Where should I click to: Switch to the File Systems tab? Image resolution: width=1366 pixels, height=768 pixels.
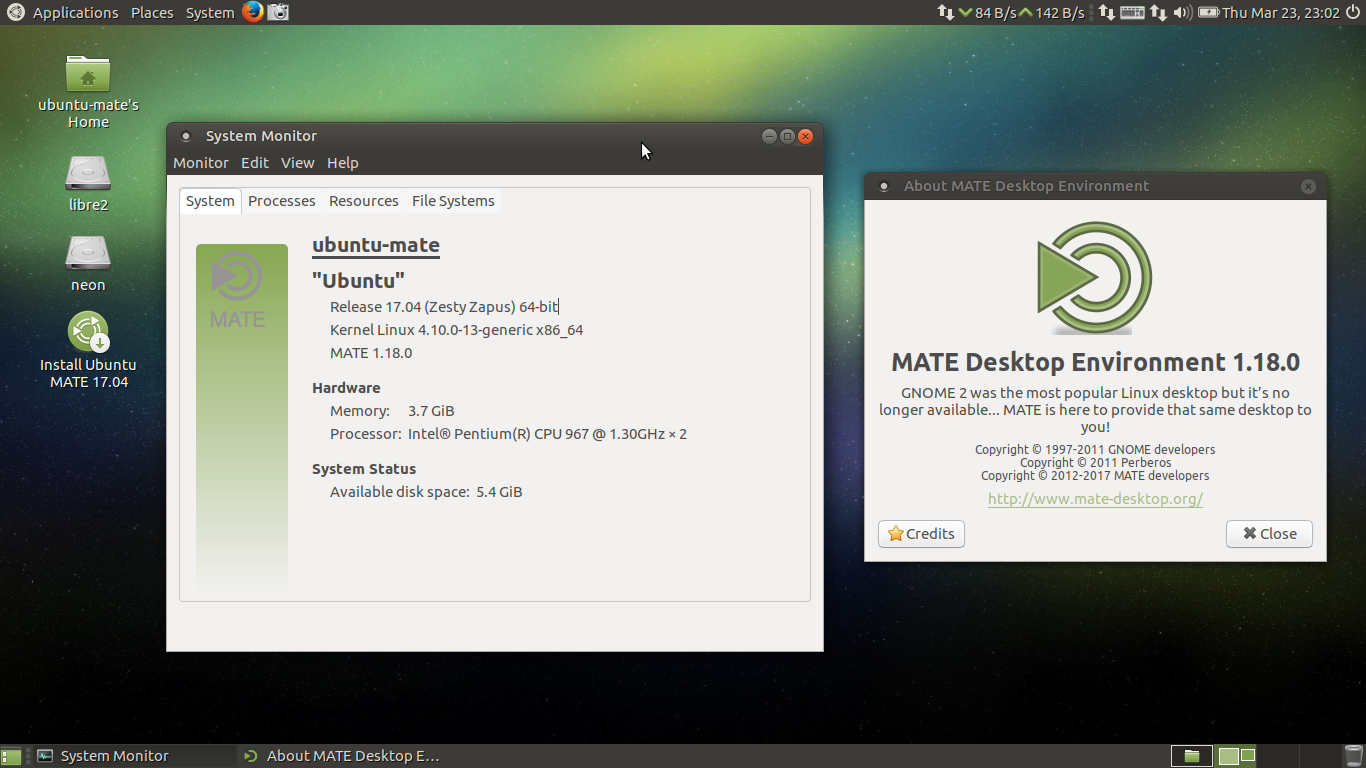click(453, 201)
